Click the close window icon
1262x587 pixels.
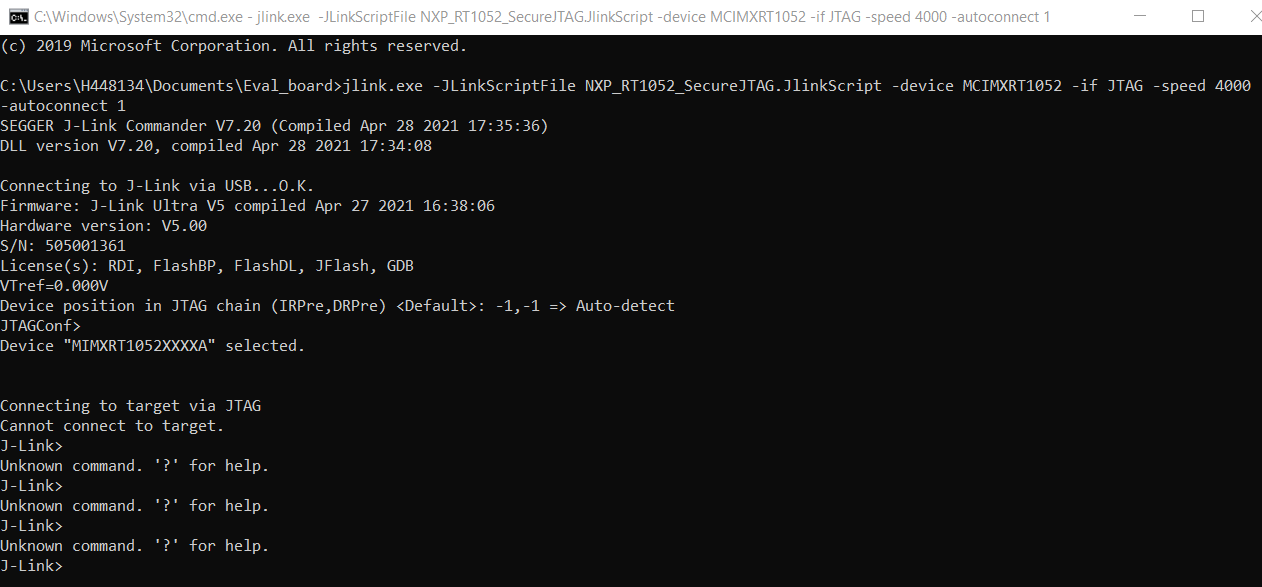click(x=1254, y=16)
